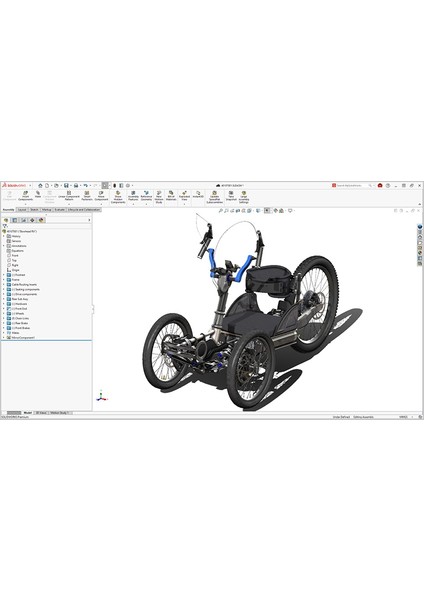Expand the Annotations node in the tree
424x600 pixels.
point(4,246)
